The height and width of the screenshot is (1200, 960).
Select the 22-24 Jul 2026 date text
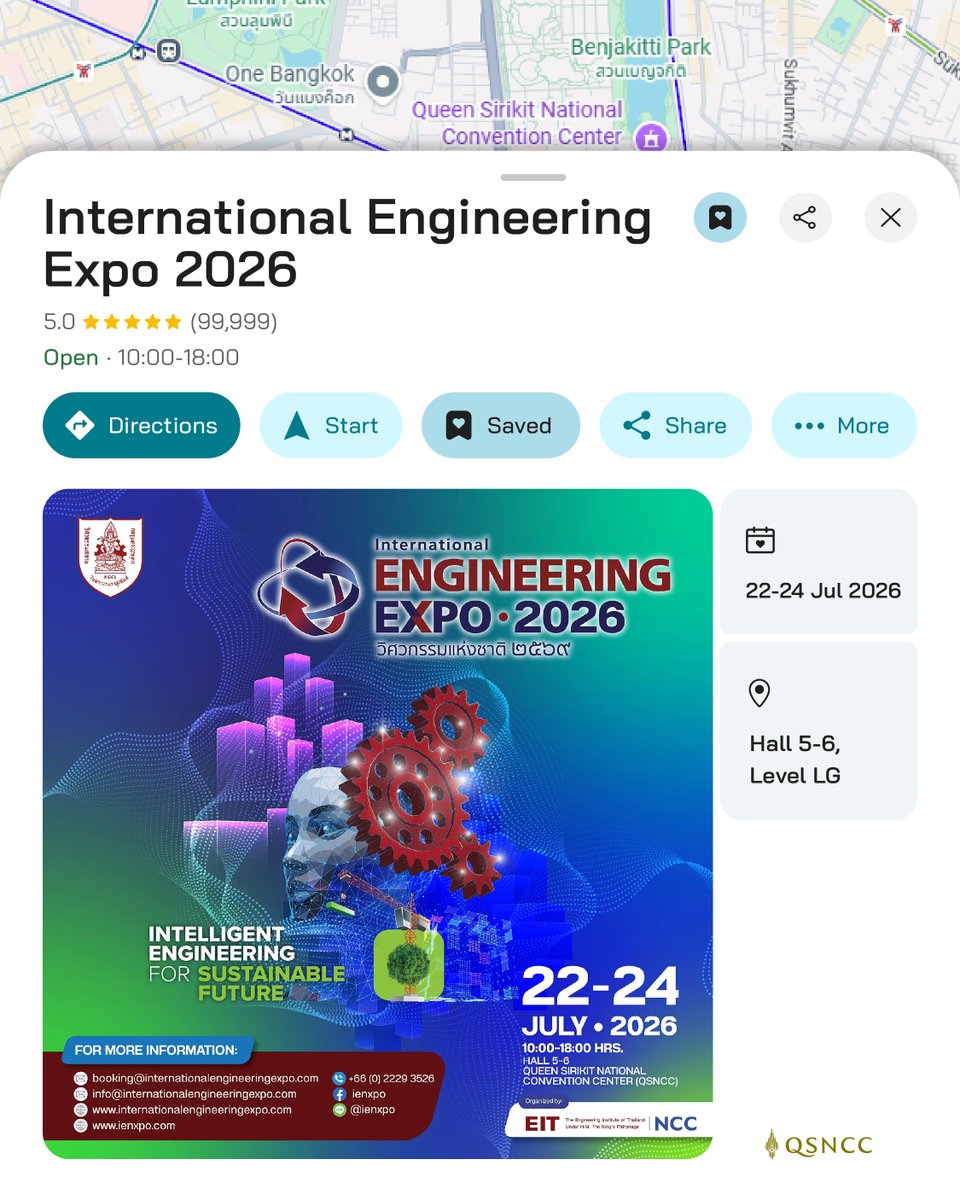[823, 590]
